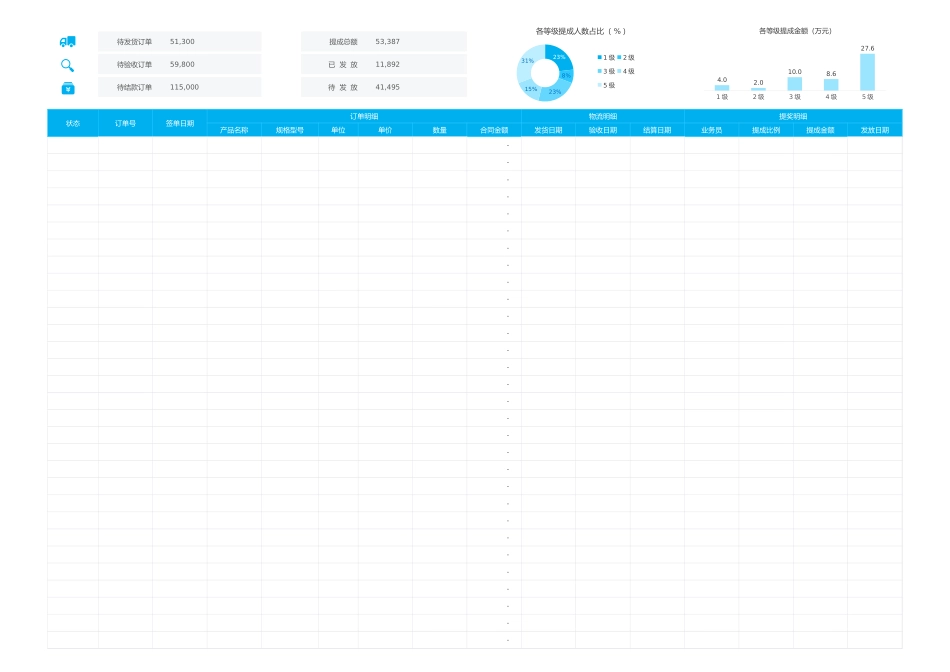Viewport: 950px width, 672px height.
Task: Select the 订单明细 group header
Action: pos(364,116)
